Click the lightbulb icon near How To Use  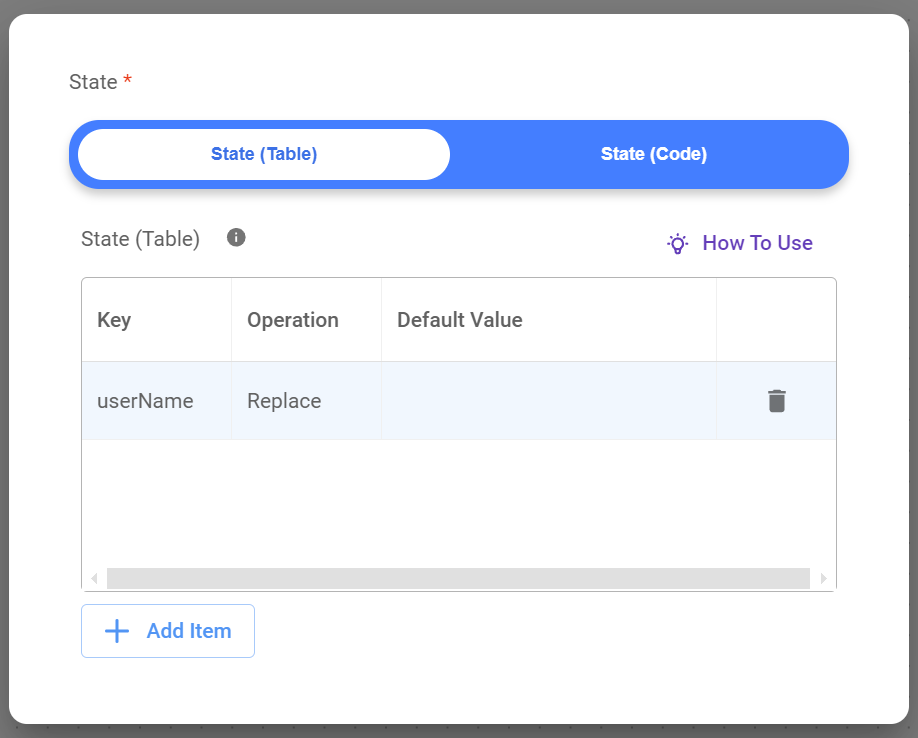[678, 243]
